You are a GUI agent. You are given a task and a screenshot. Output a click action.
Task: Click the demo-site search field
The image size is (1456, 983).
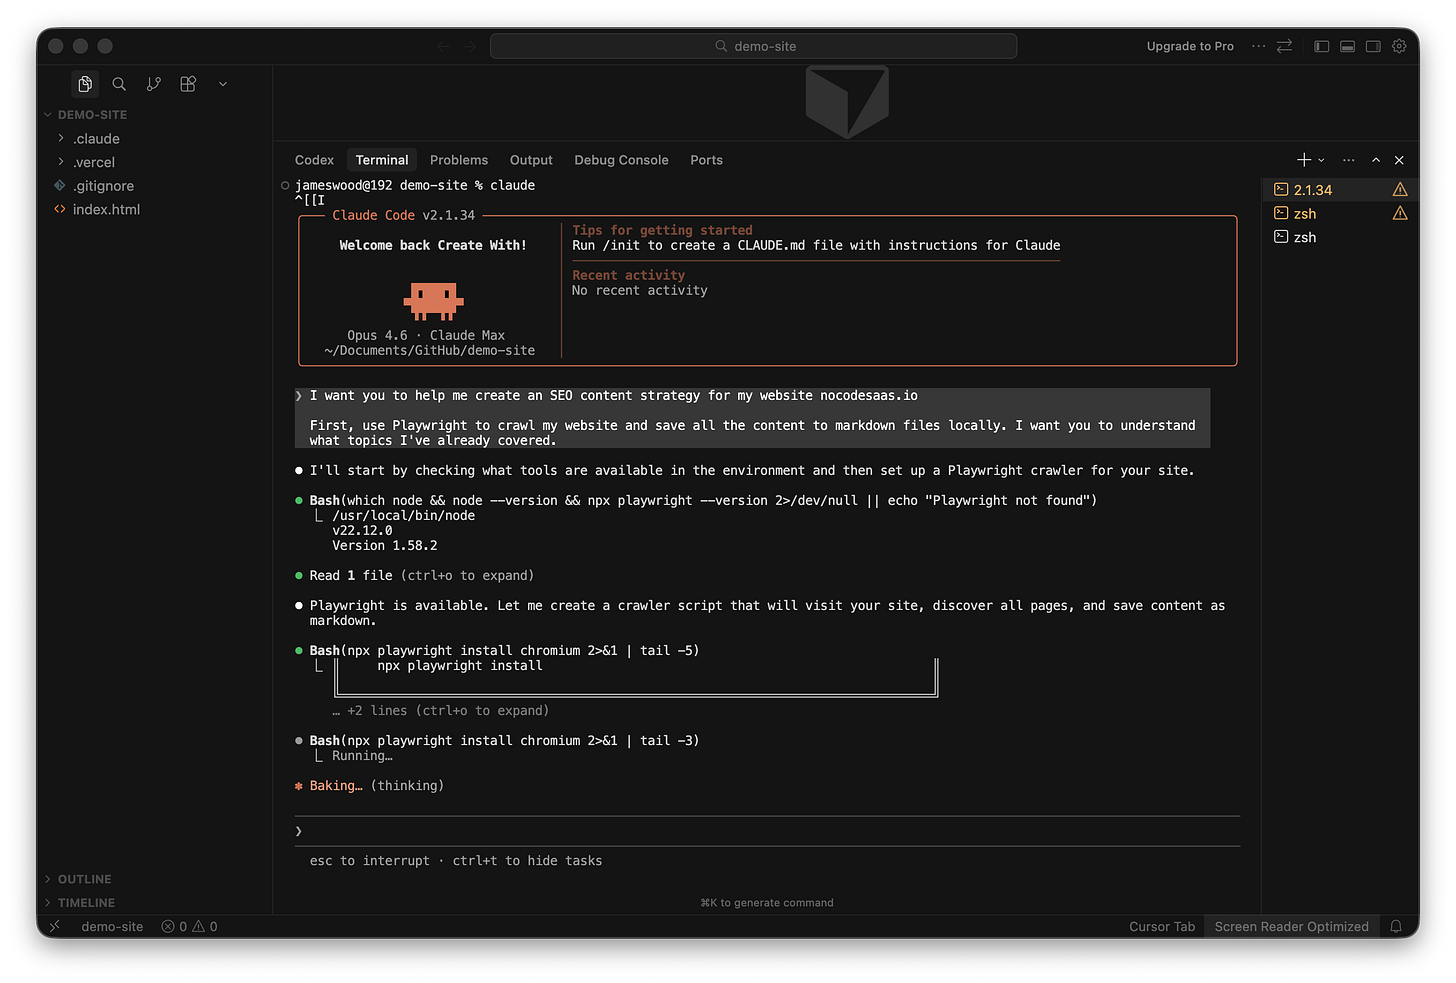[753, 46]
